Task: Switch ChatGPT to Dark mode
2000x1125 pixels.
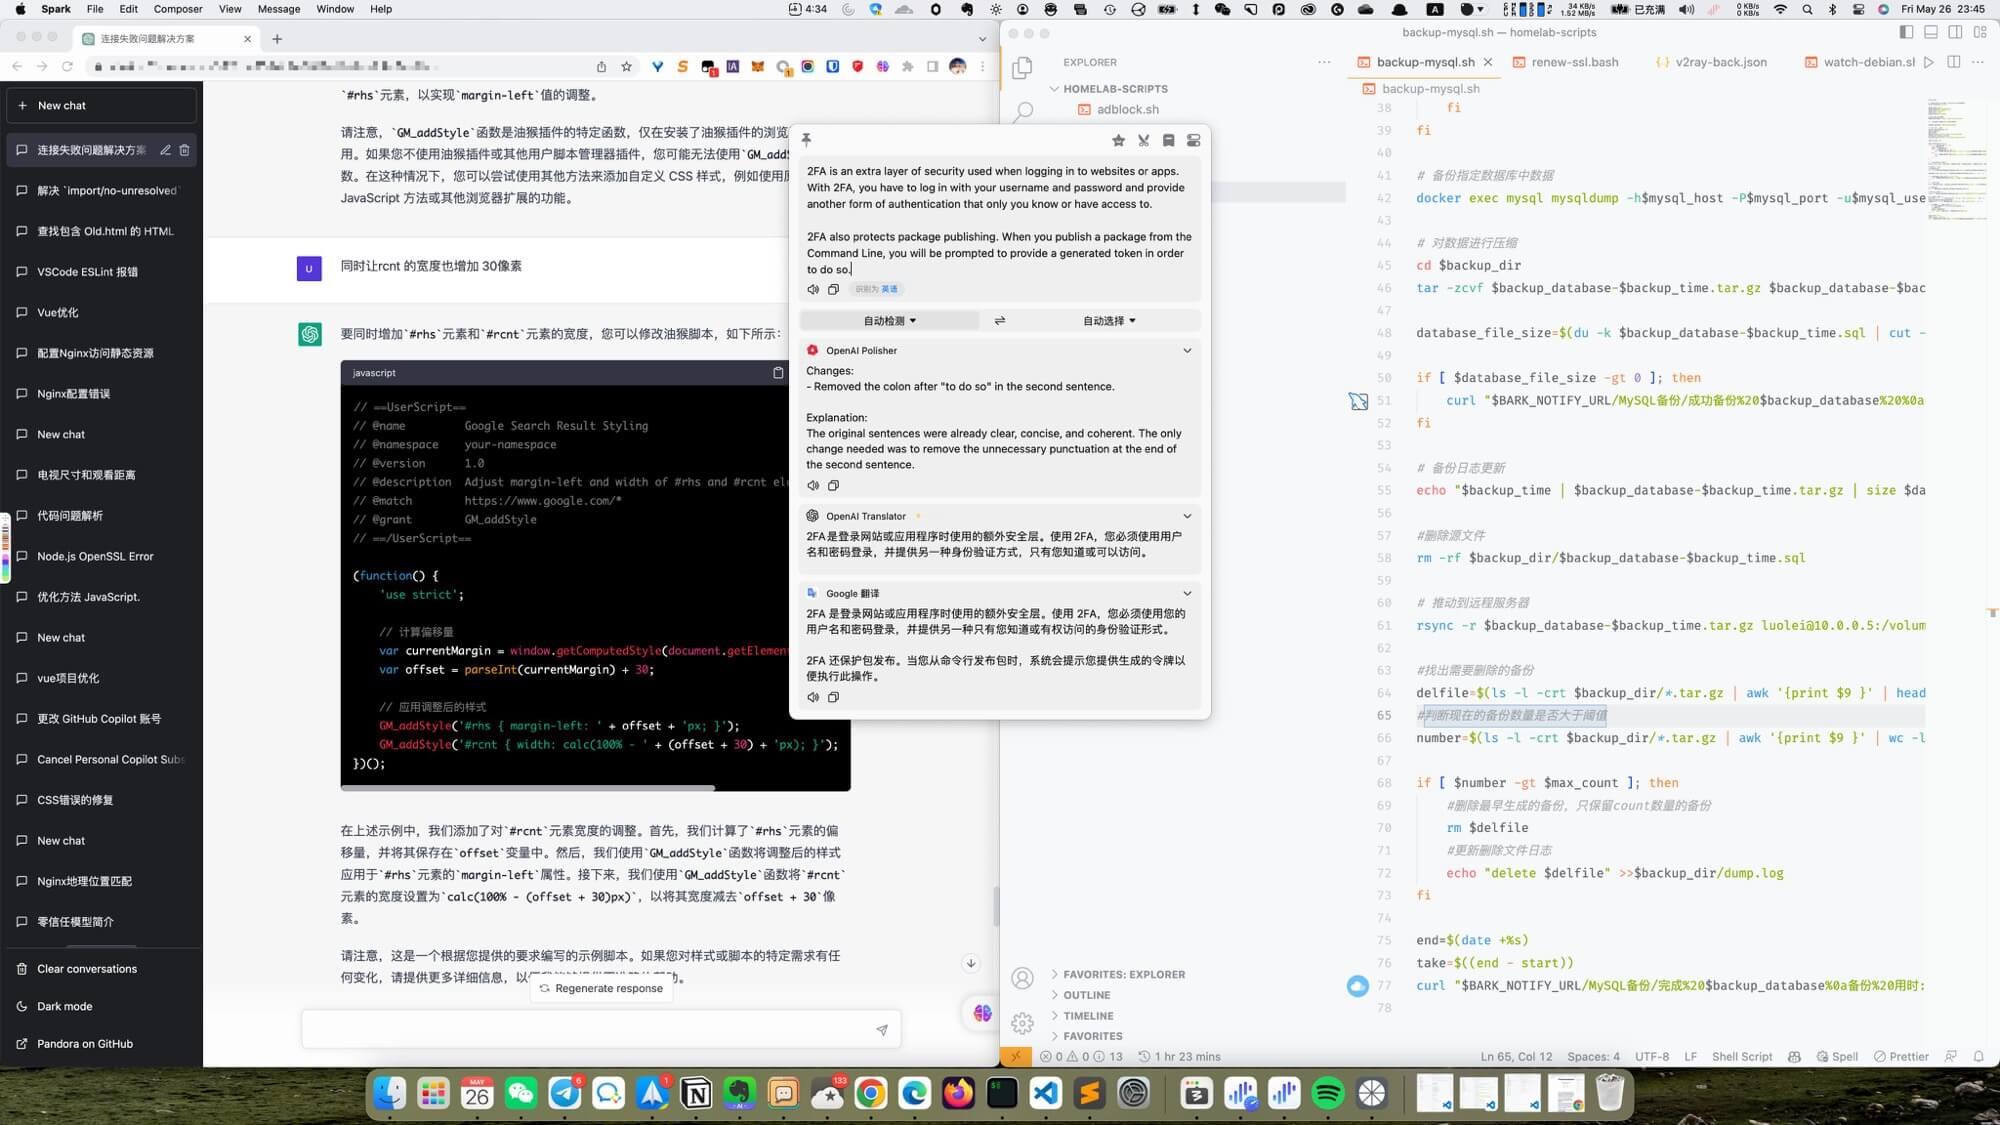Action: click(x=64, y=1006)
